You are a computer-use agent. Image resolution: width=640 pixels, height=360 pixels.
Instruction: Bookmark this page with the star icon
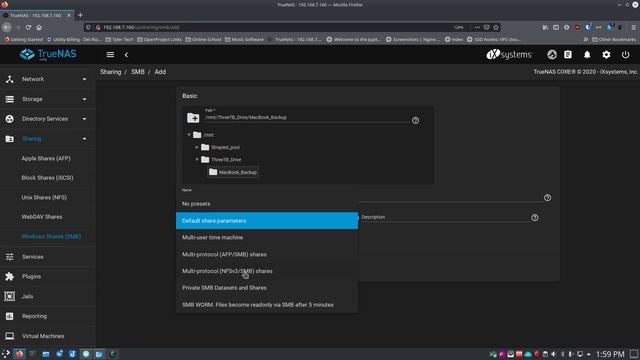pos(496,27)
